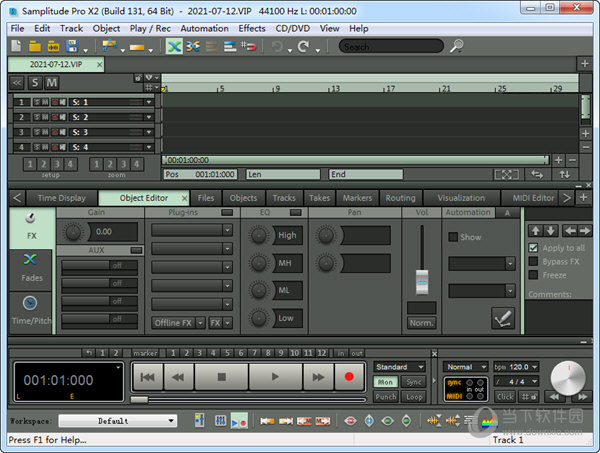This screenshot has height=453, width=600.
Task: Click the magnifier search icon
Action: pos(457,46)
